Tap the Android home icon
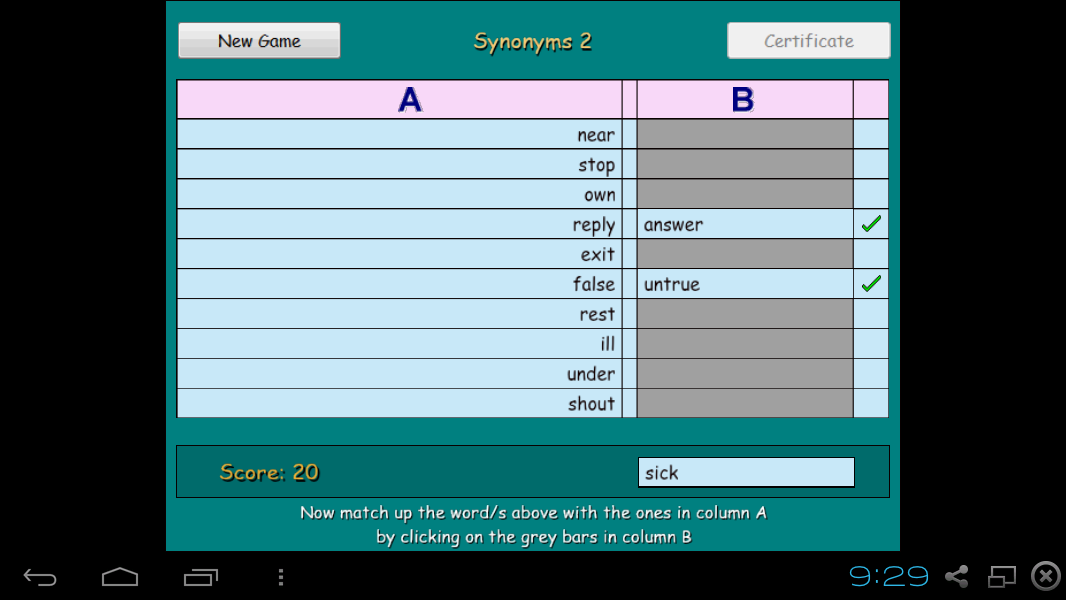Viewport: 1066px width, 600px height. pos(120,577)
